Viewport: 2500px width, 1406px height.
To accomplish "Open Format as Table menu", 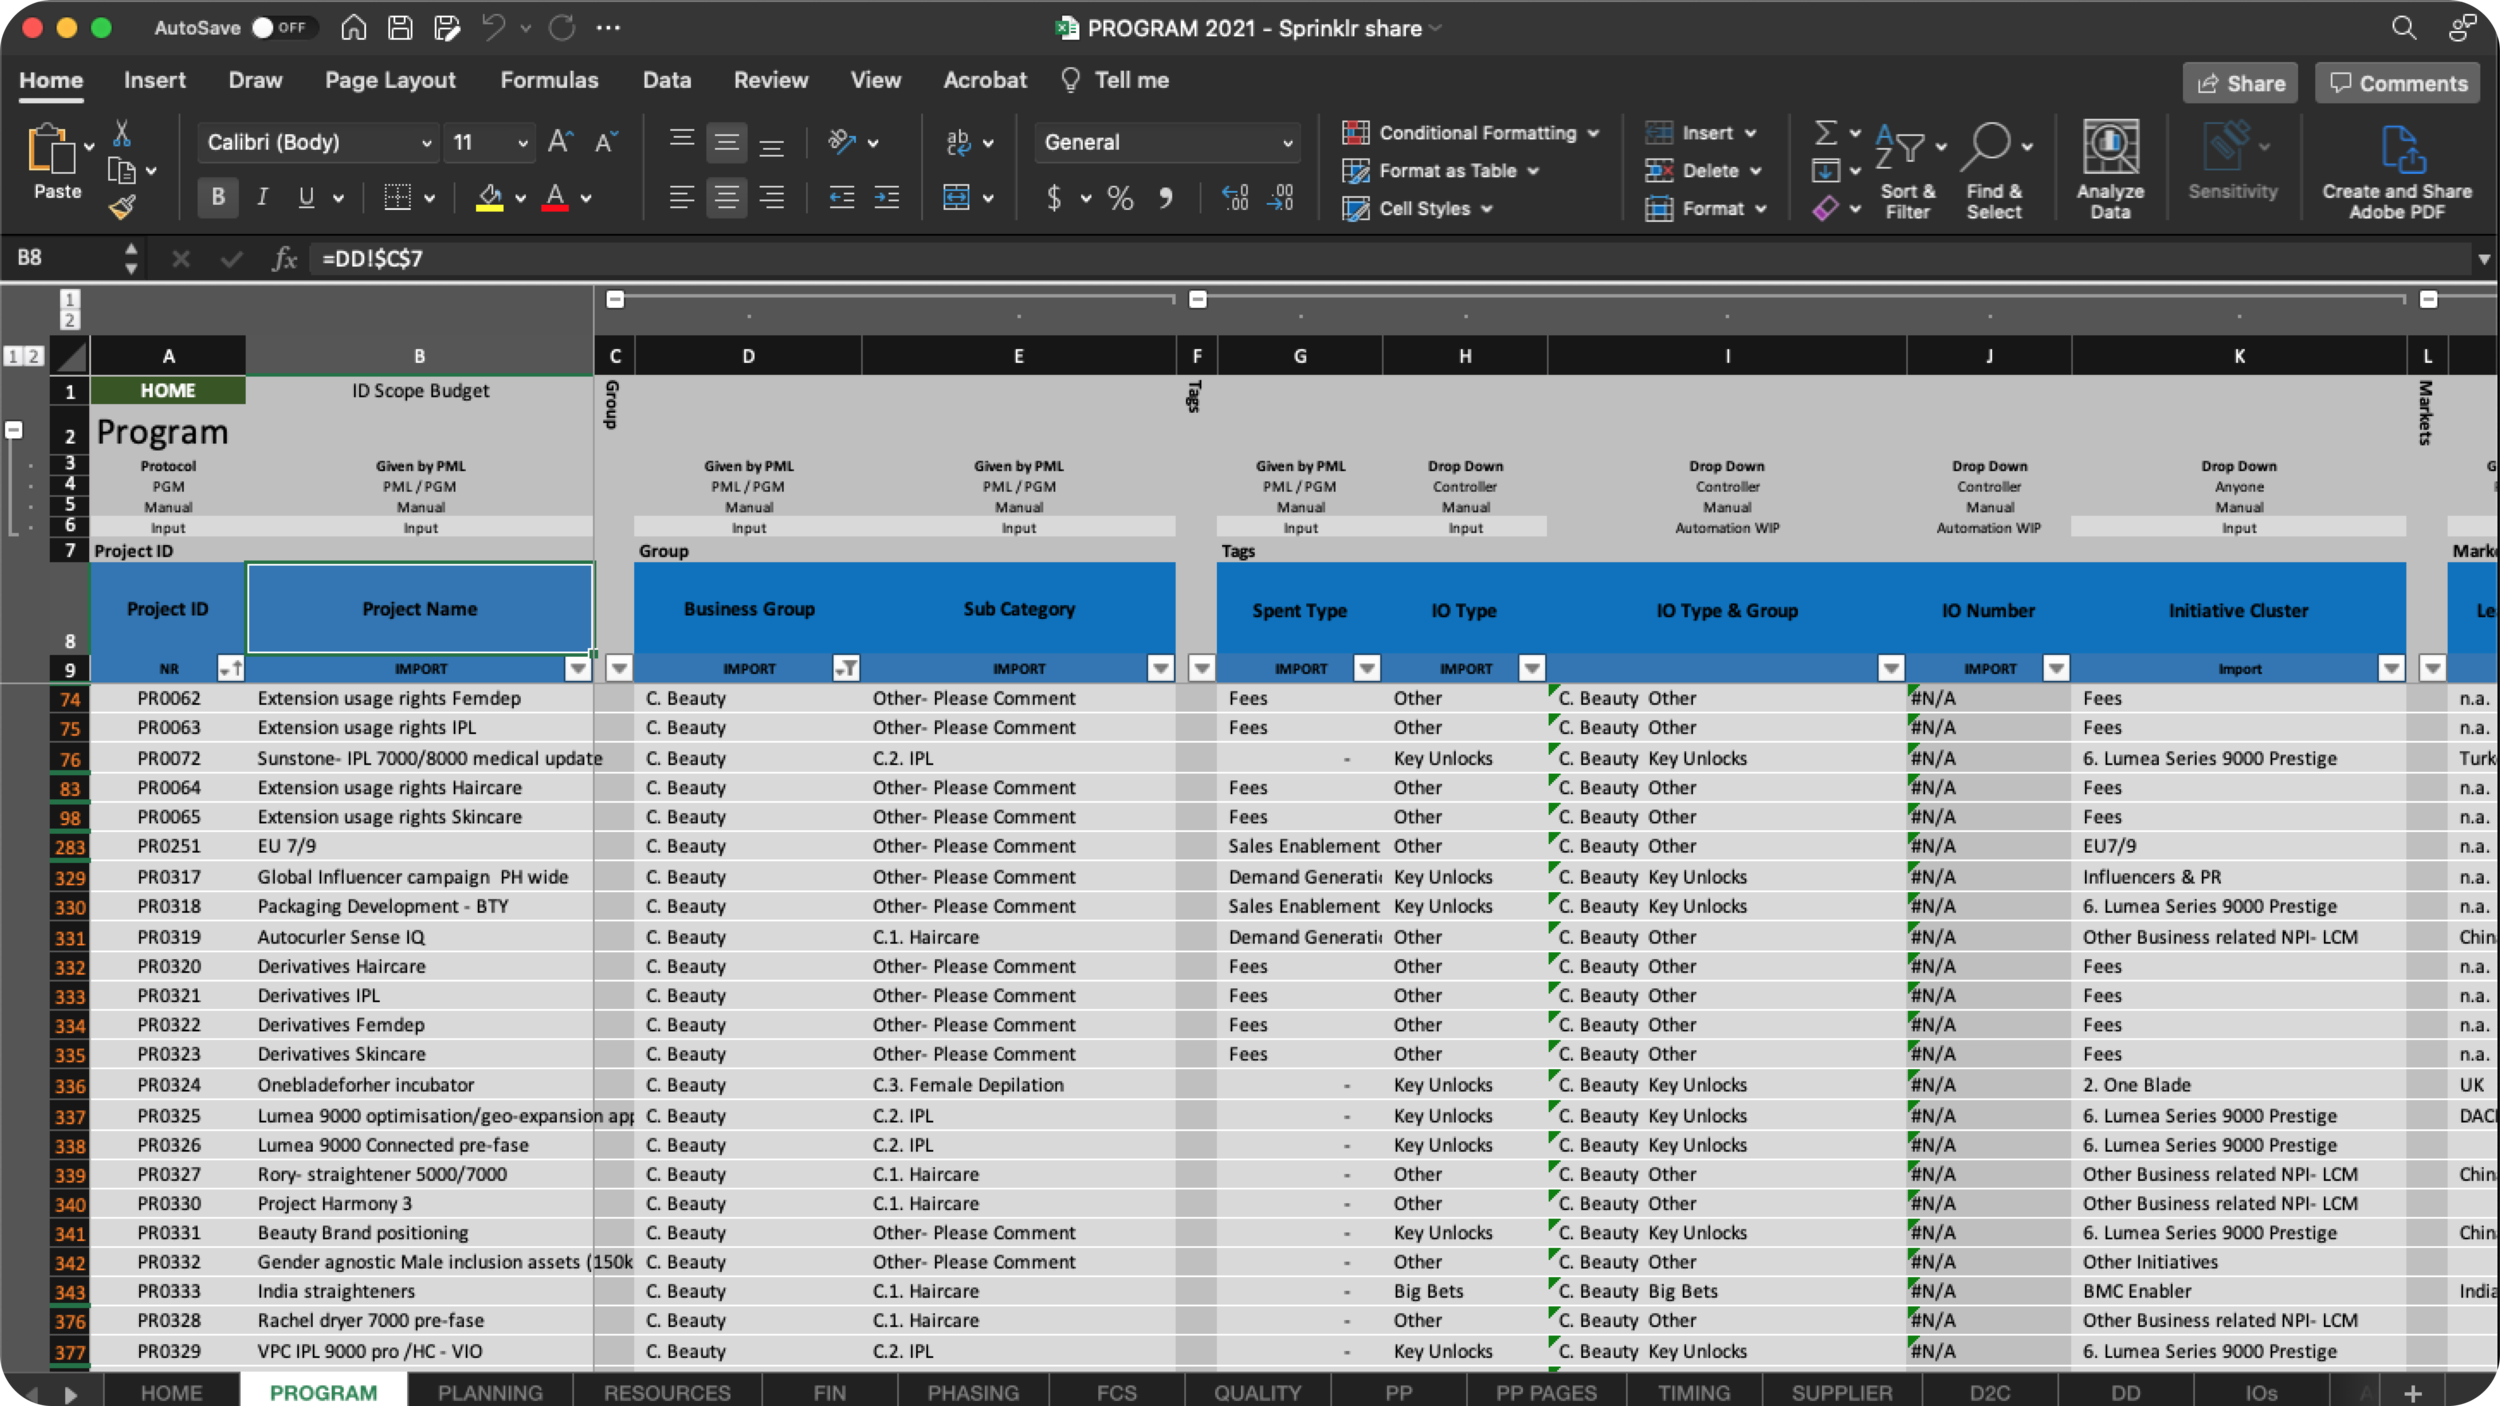I will click(1440, 171).
